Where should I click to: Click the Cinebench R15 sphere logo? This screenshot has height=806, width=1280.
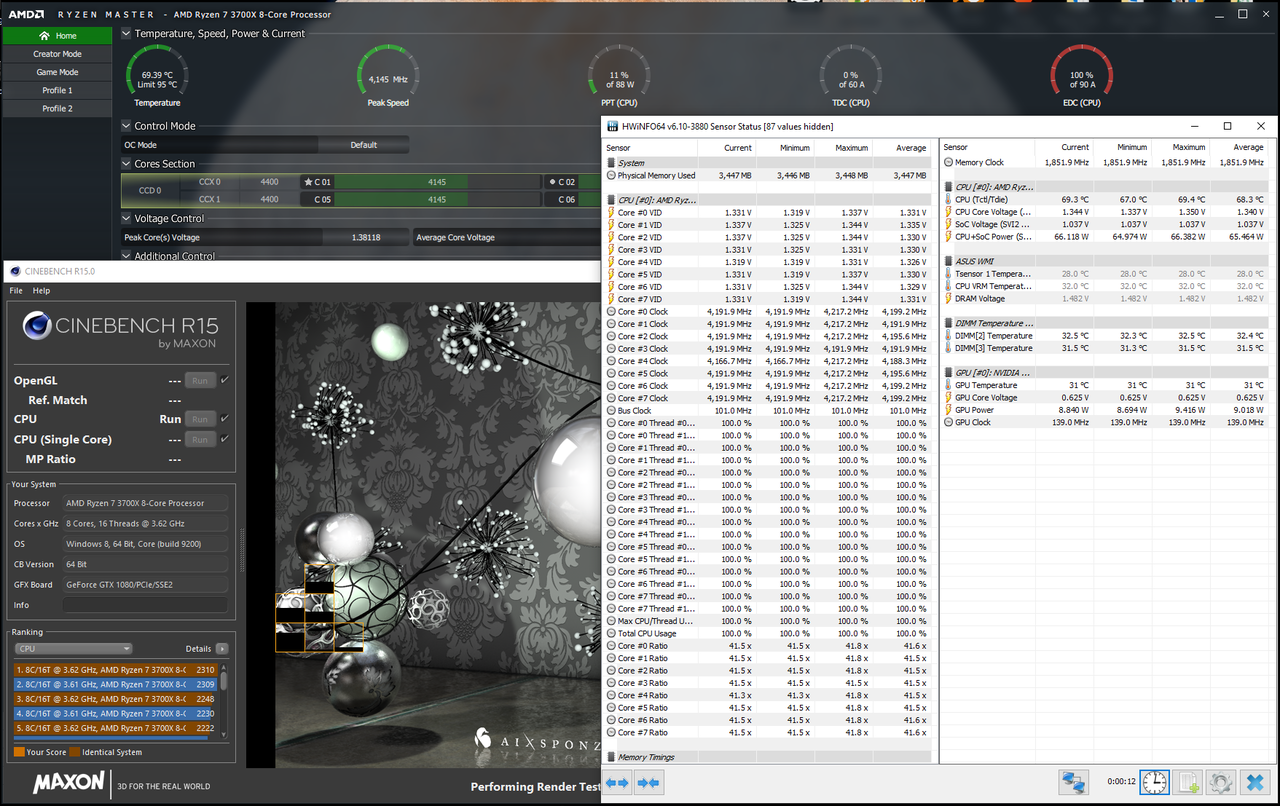[36, 327]
